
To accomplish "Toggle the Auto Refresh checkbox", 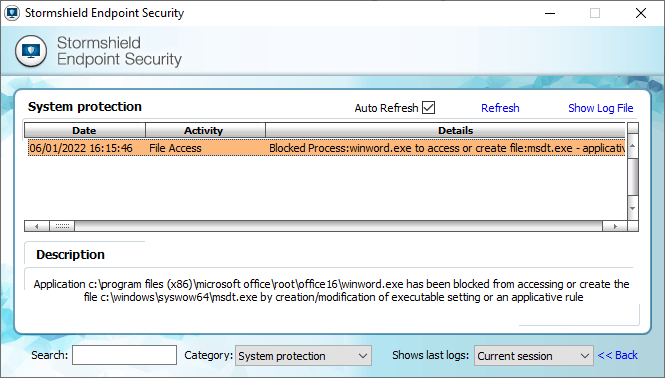I will 428,107.
